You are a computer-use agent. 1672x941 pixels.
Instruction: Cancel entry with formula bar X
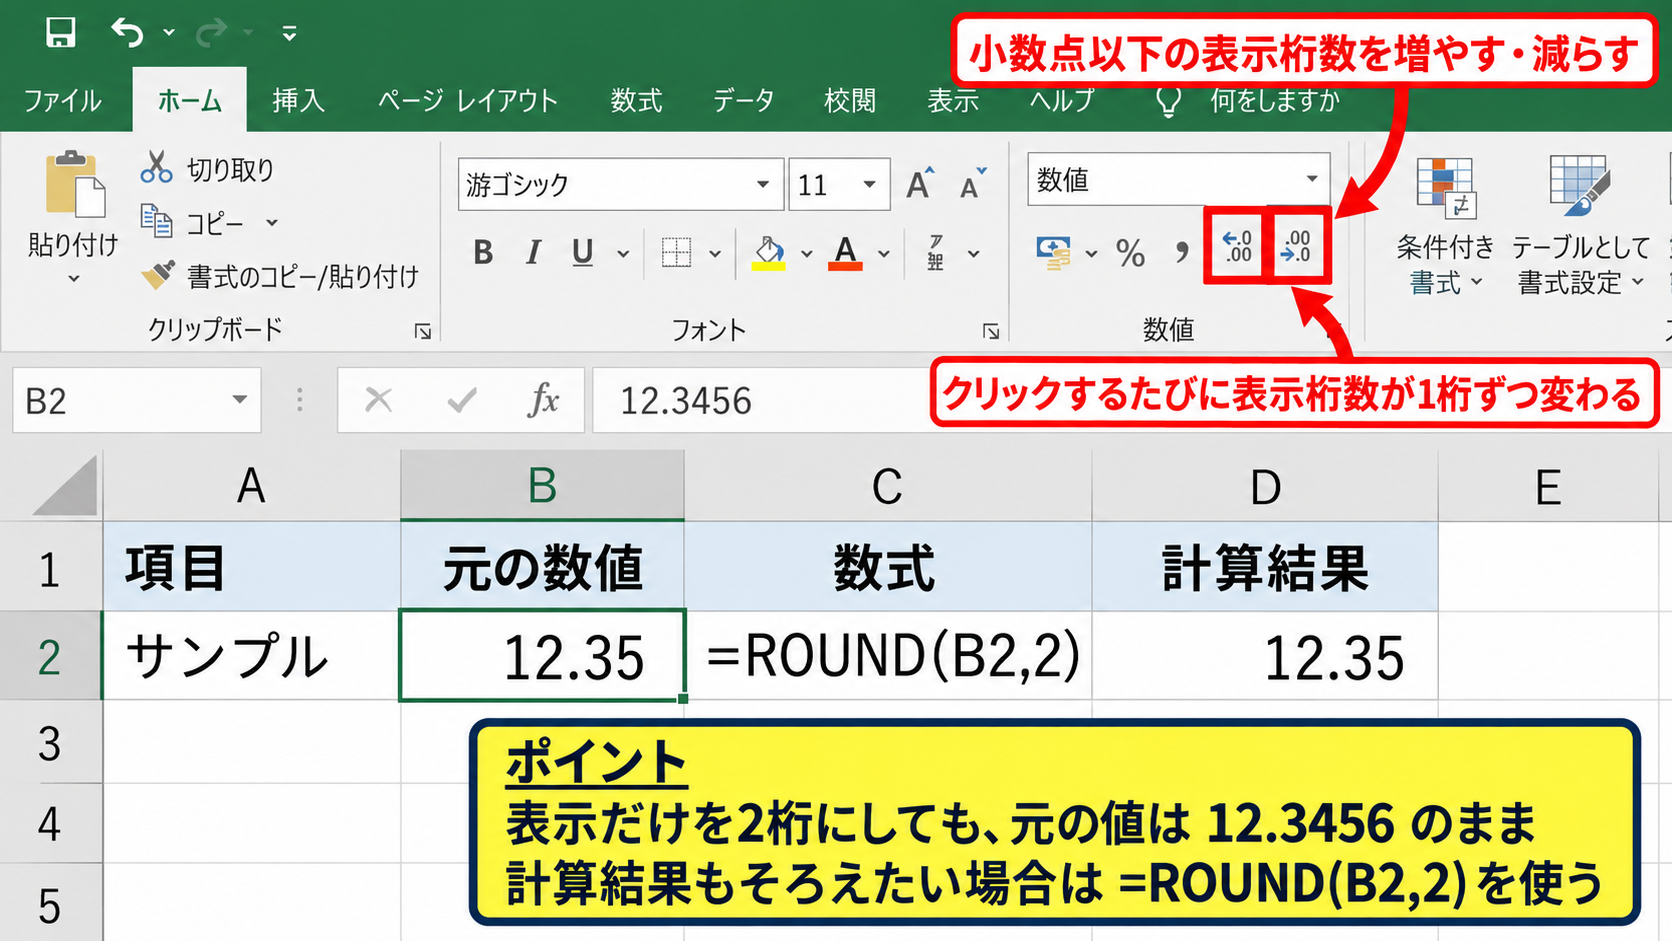coord(379,400)
